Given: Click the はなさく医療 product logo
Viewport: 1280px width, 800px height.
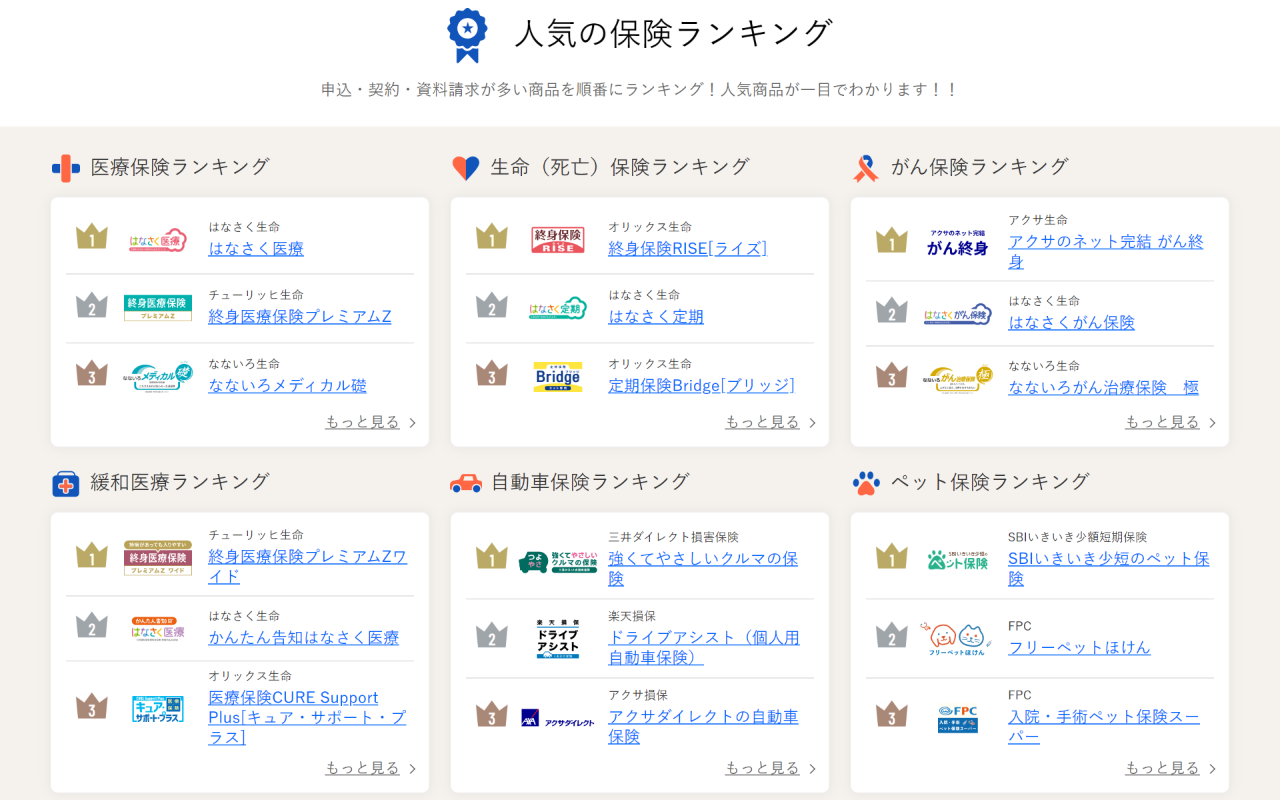Looking at the screenshot, I should tap(158, 240).
